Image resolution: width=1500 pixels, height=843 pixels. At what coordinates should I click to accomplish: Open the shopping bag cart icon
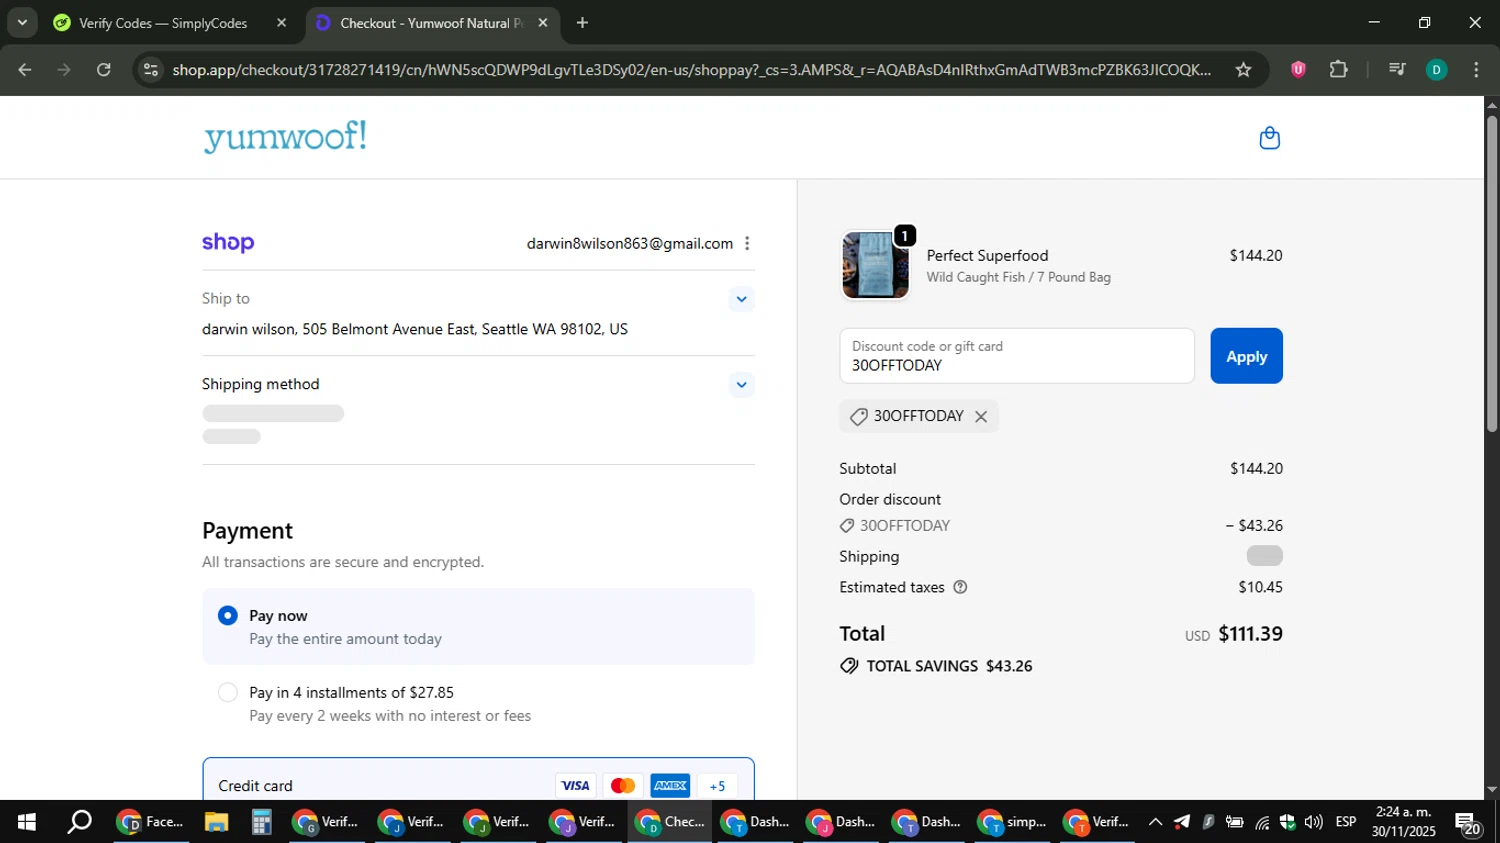pyautogui.click(x=1269, y=138)
